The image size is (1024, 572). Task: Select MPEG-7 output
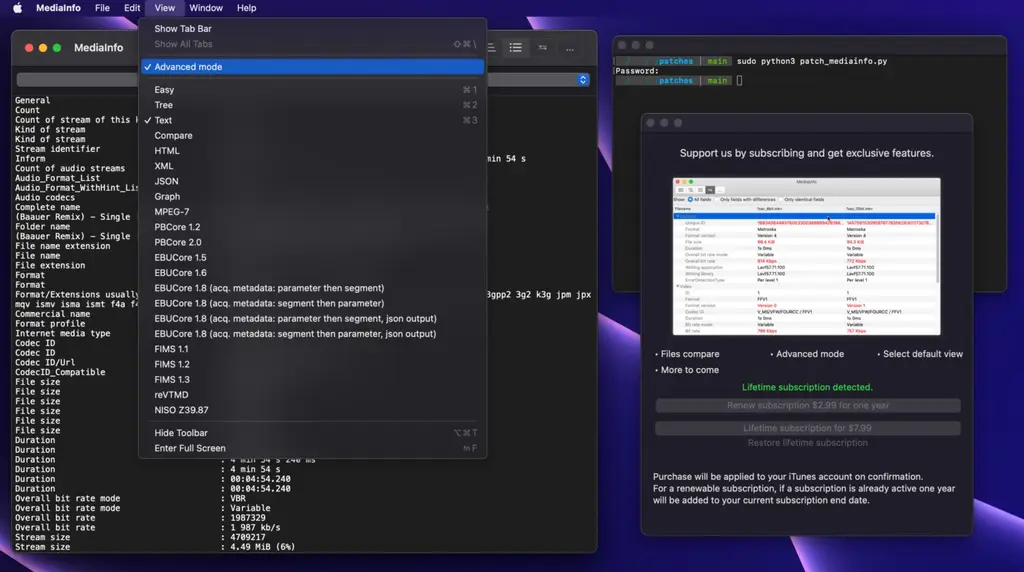tap(312, 212)
